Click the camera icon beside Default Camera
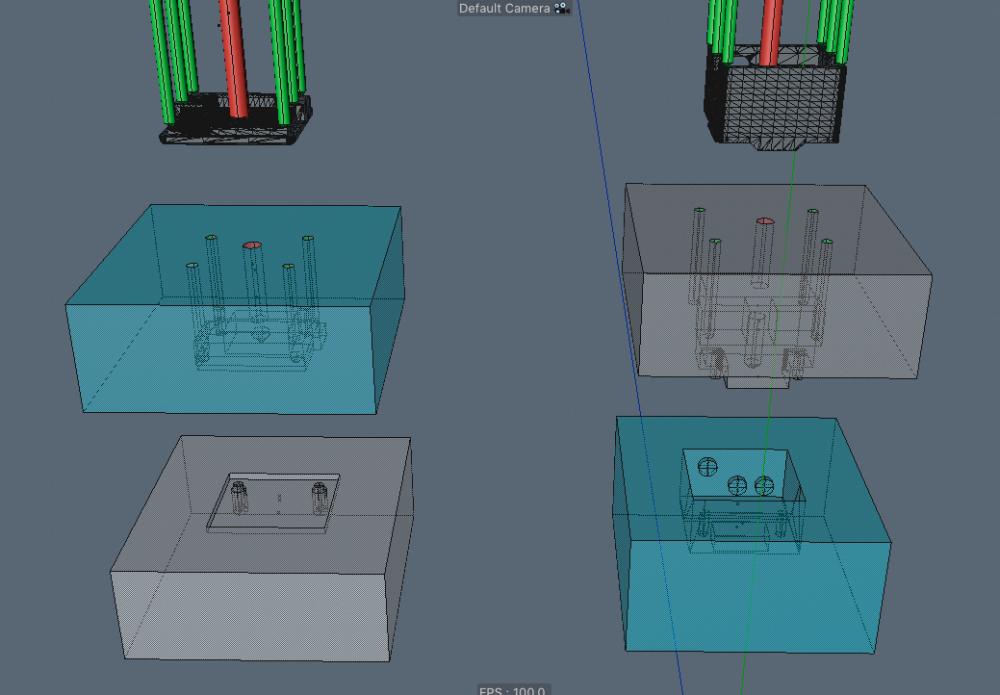The height and width of the screenshot is (695, 1000). tap(561, 8)
